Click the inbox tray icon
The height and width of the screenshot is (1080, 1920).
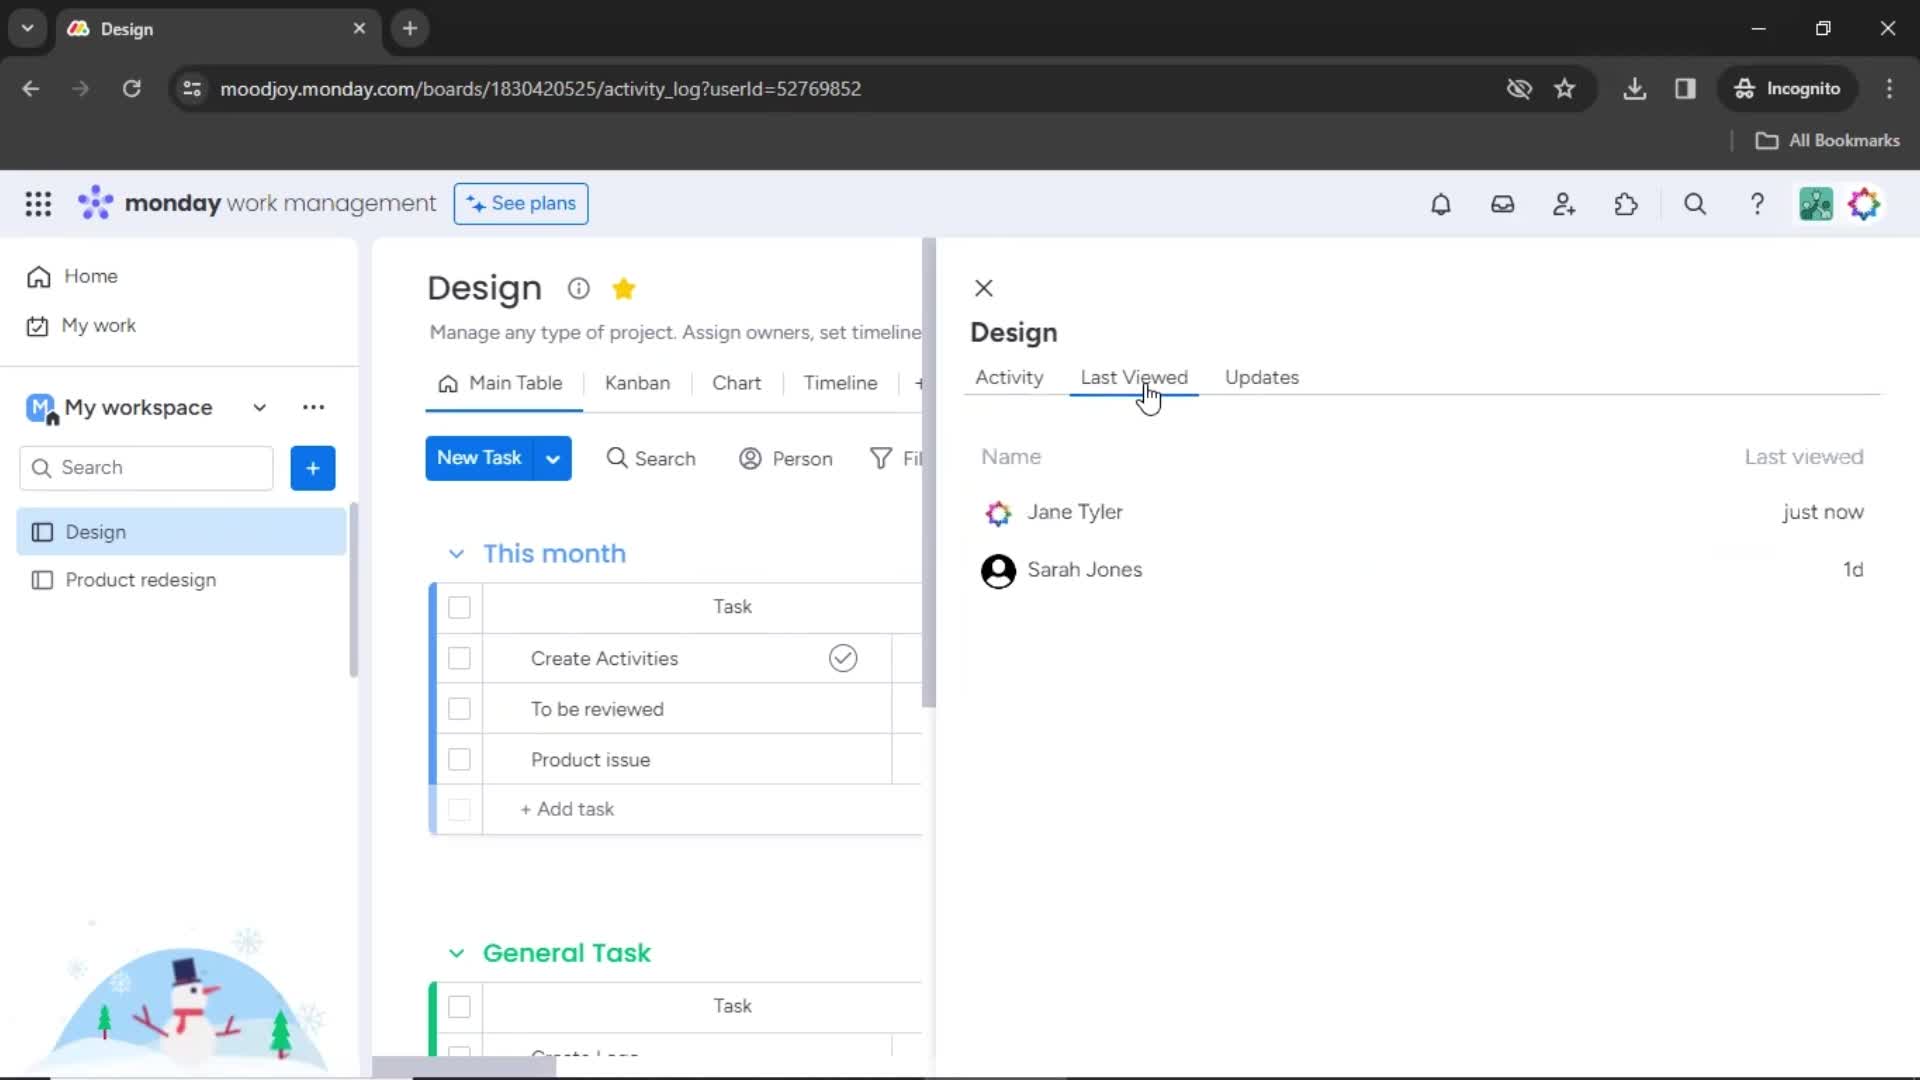coord(1502,204)
